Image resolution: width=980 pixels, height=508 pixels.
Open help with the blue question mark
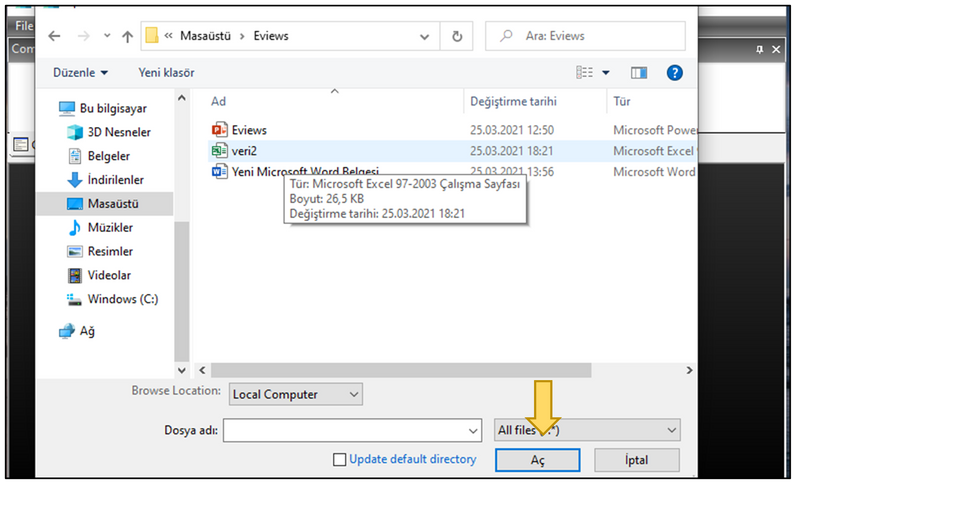click(674, 72)
